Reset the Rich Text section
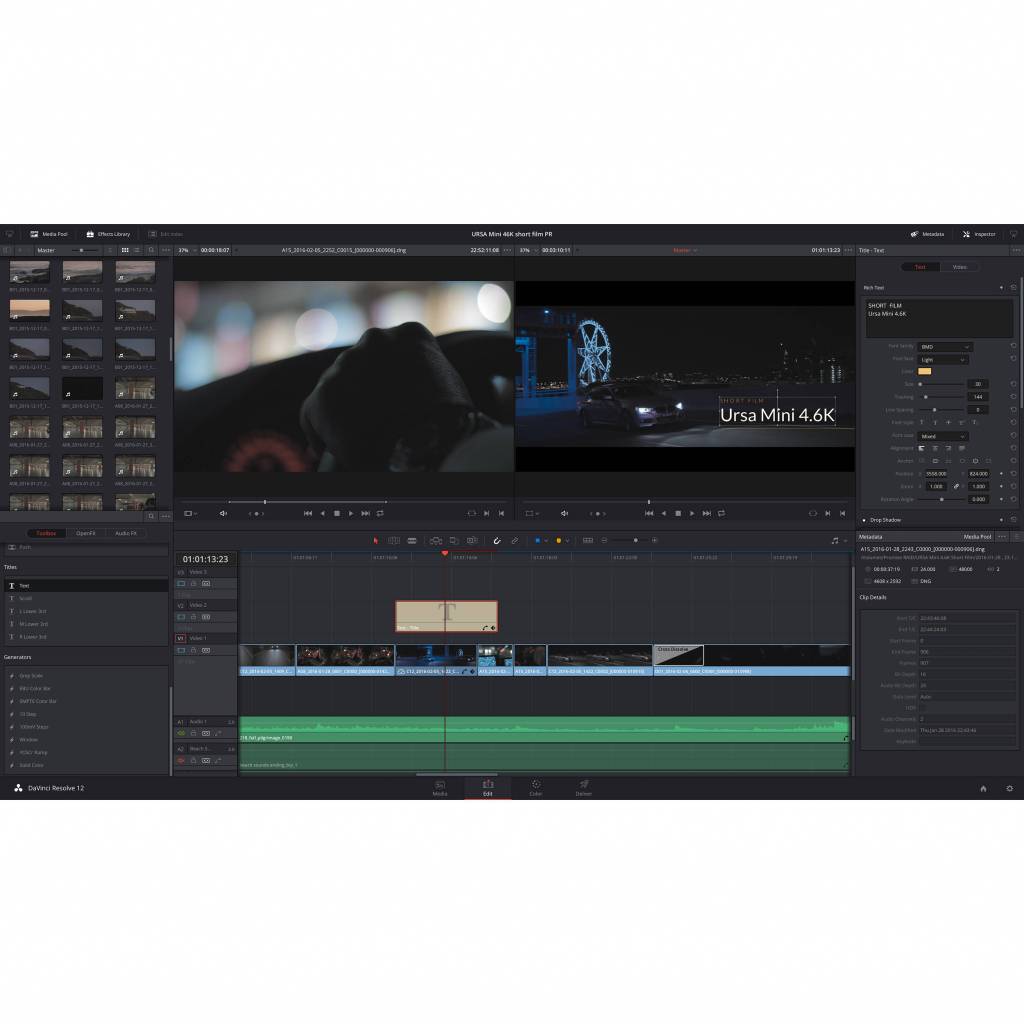The height and width of the screenshot is (1024, 1024). 1013,287
